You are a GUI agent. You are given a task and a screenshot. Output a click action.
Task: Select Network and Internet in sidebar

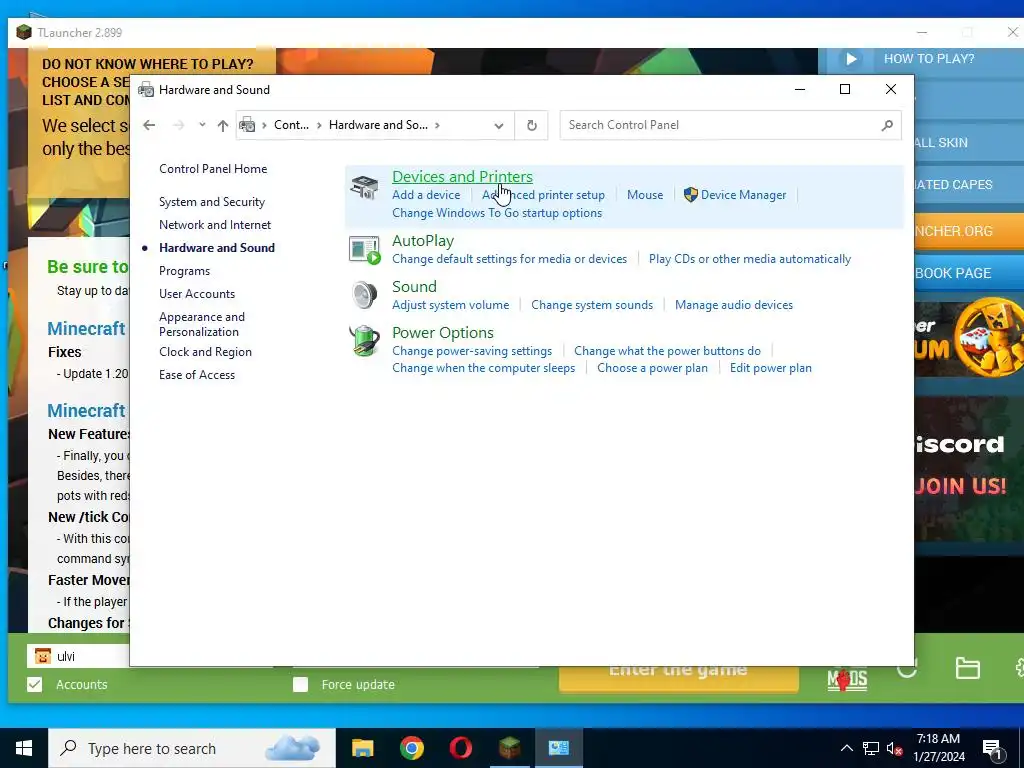pos(215,225)
